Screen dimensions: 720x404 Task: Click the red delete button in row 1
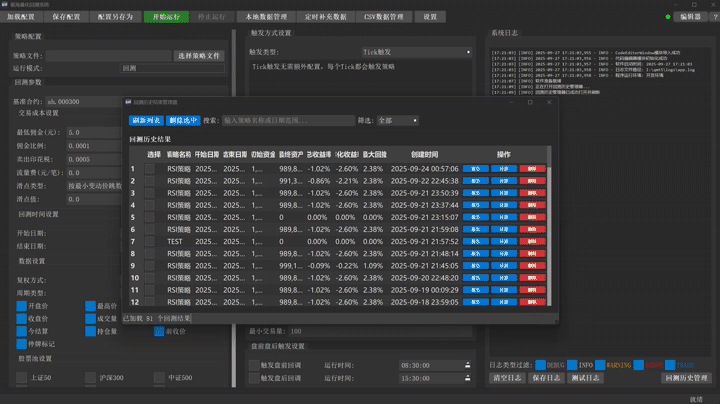click(x=531, y=169)
